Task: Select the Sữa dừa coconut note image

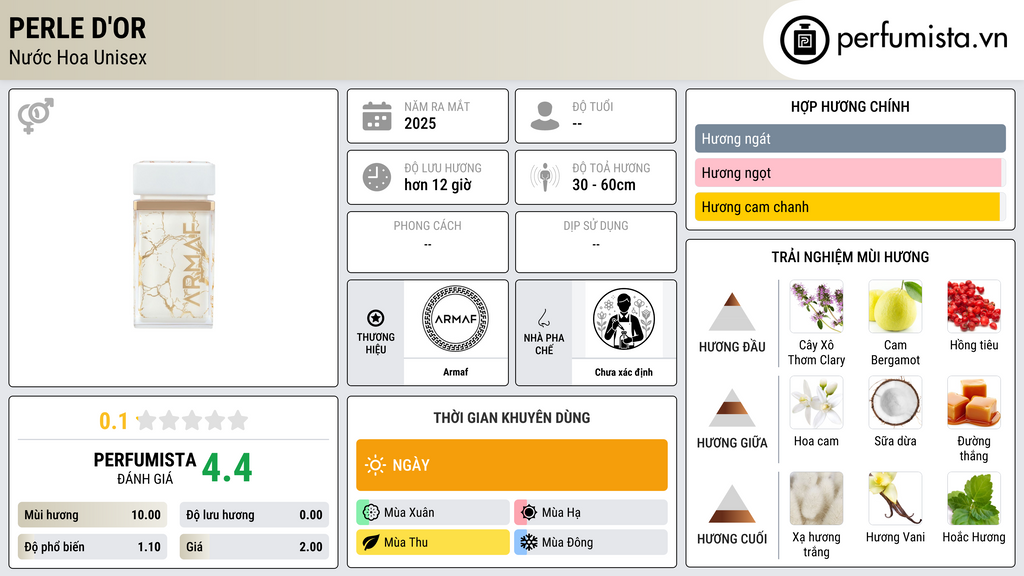Action: pos(895,402)
